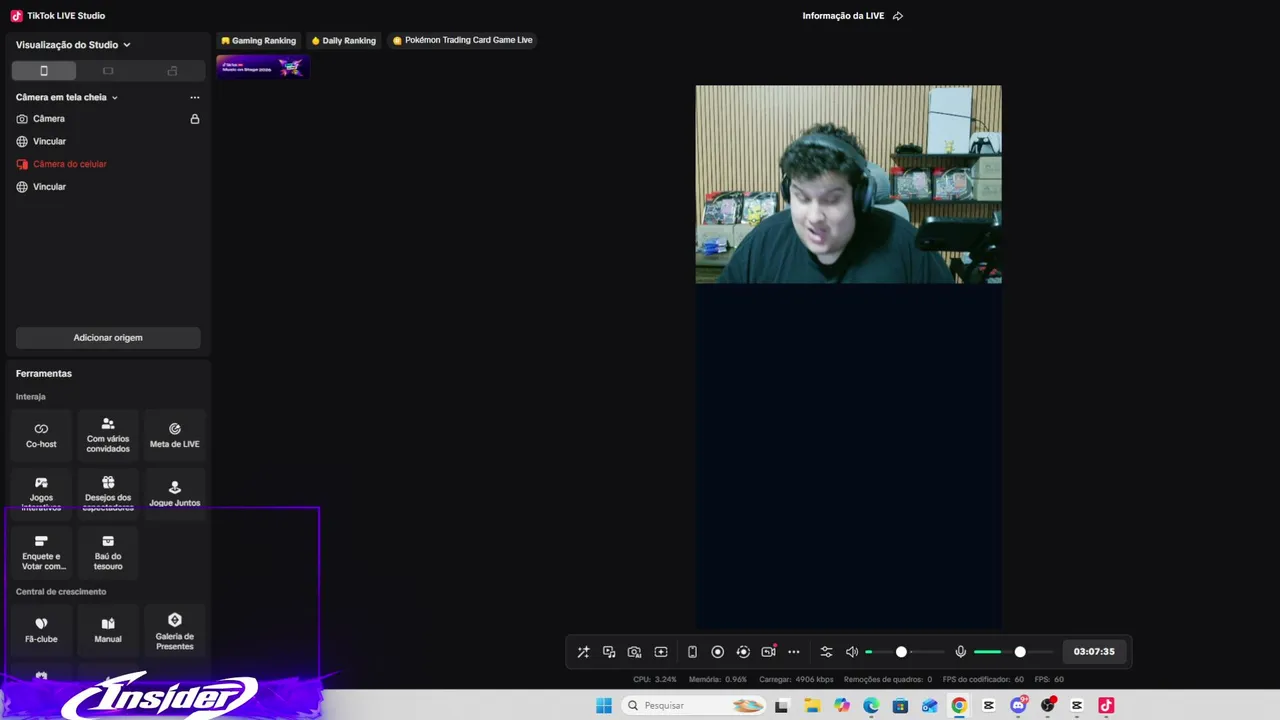Click the Memória 0.96% status text
1280x720 pixels.
pyautogui.click(x=718, y=679)
